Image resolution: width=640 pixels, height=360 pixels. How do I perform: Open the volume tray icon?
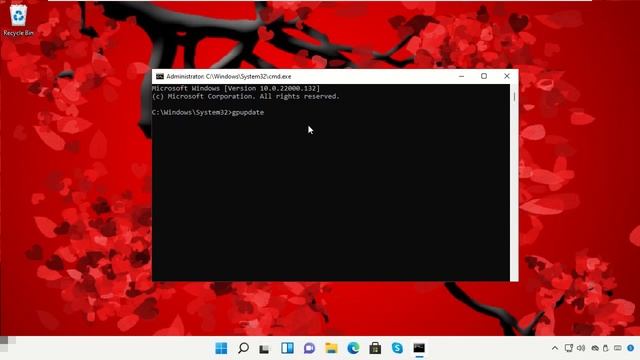click(x=581, y=348)
